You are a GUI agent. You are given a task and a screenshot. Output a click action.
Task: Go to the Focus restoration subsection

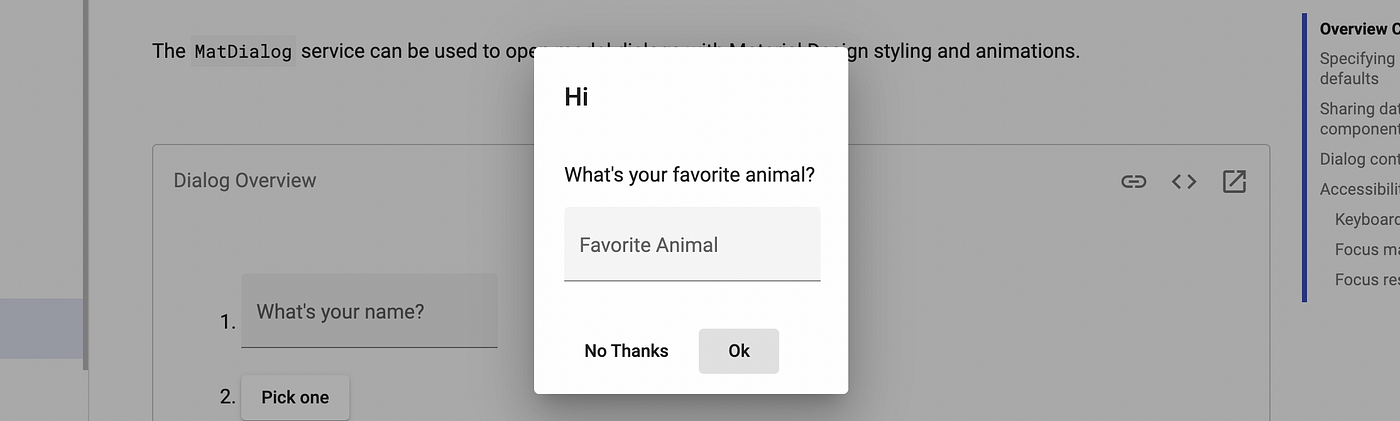pyautogui.click(x=1367, y=279)
